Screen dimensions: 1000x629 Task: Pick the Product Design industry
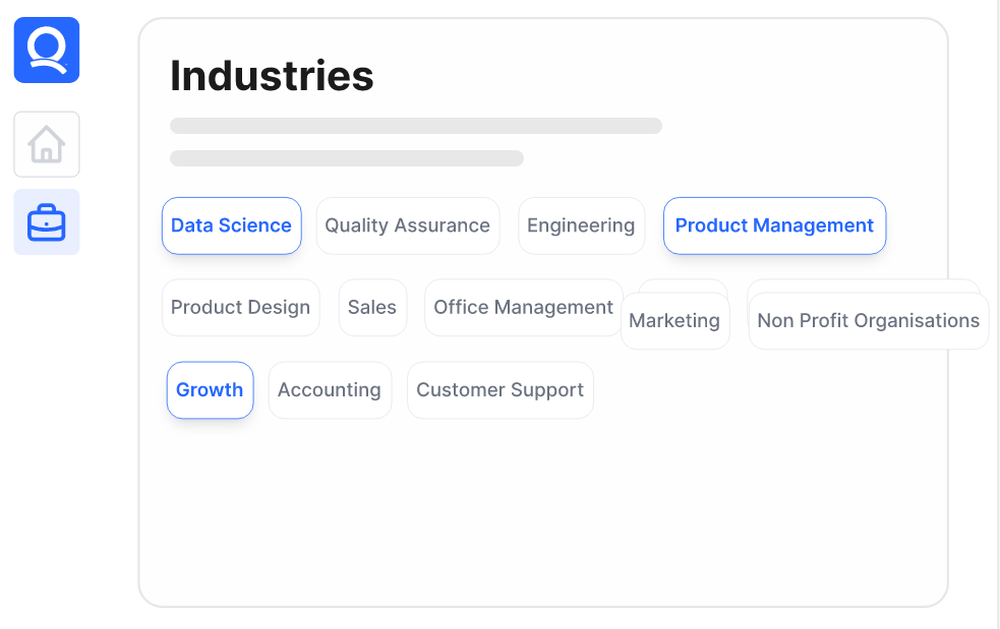tap(240, 308)
